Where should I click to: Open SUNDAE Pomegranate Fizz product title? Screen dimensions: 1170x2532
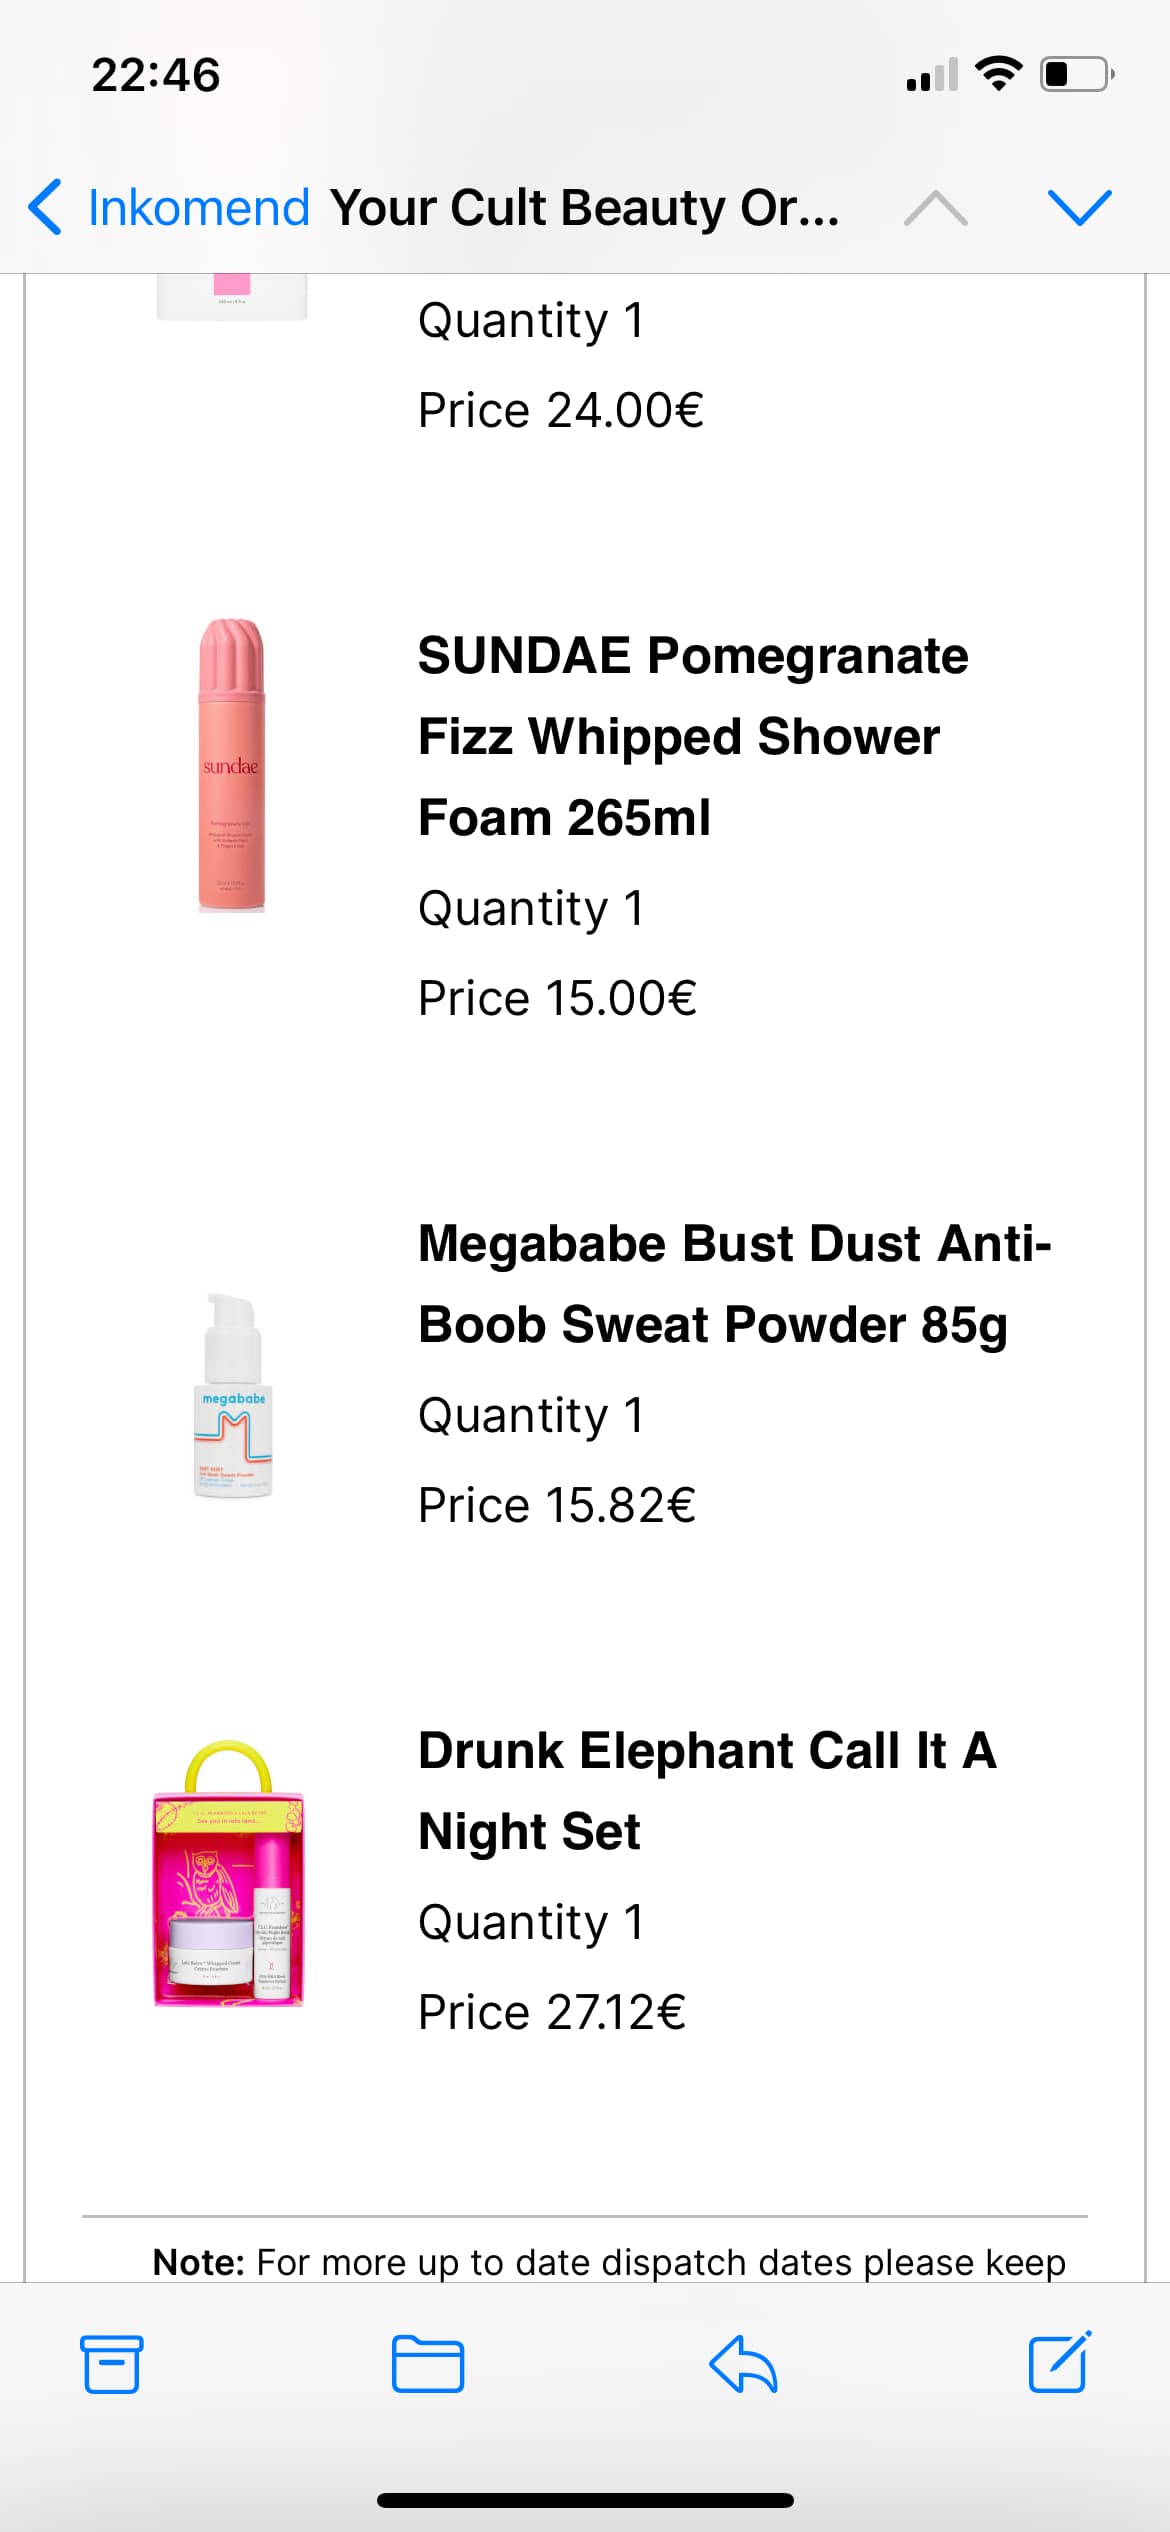pyautogui.click(x=692, y=736)
